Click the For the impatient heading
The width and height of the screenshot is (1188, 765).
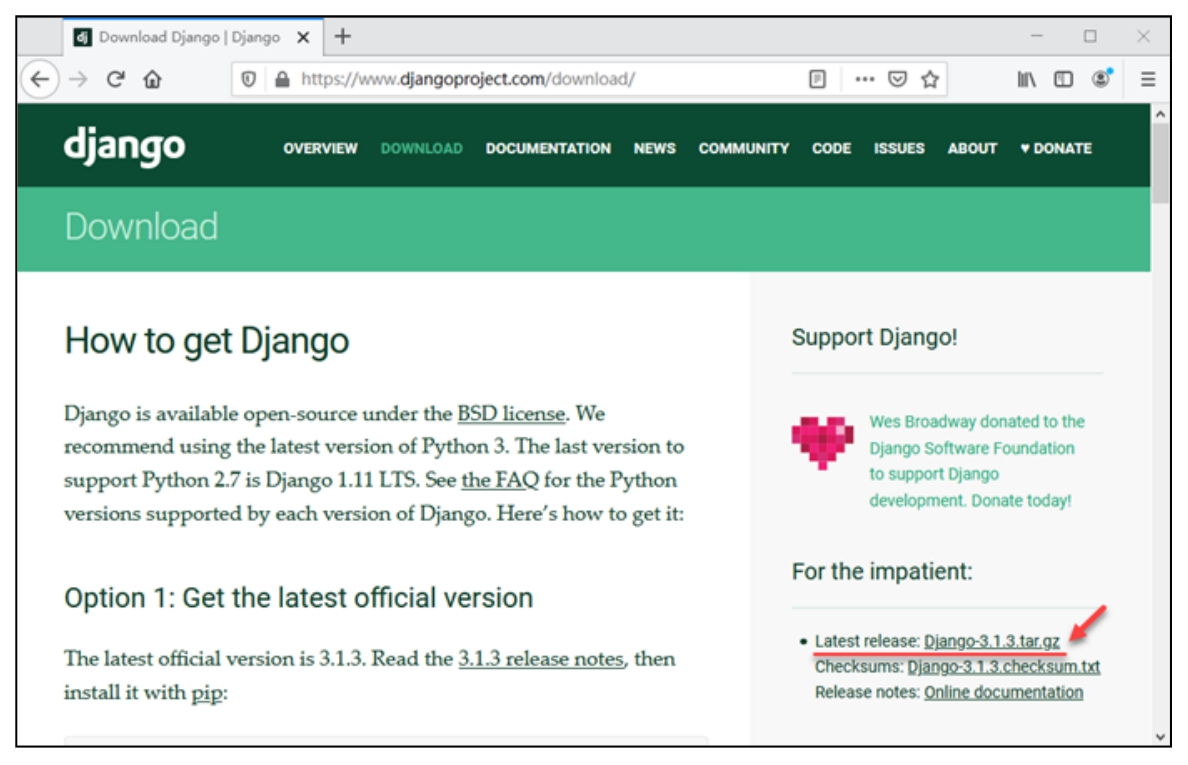[x=882, y=571]
